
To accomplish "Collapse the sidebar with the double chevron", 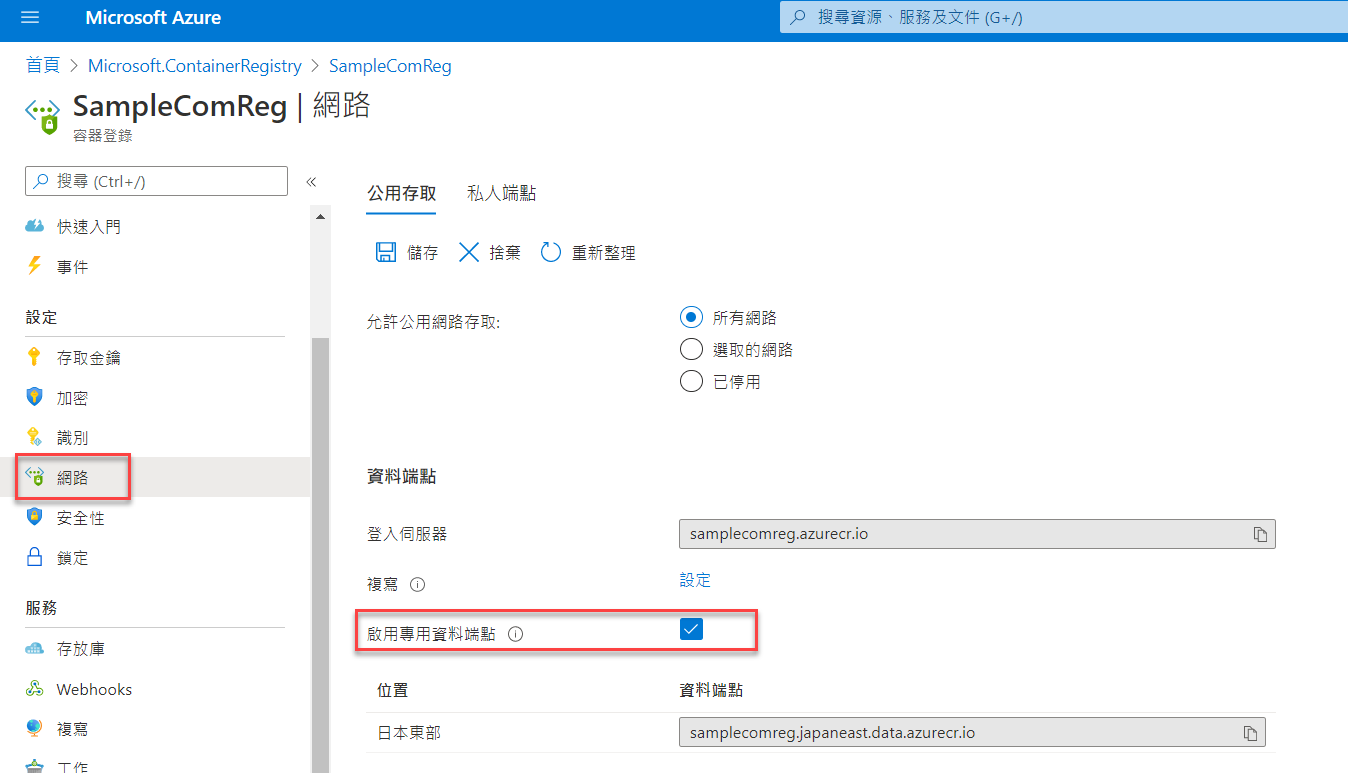I will 311,182.
